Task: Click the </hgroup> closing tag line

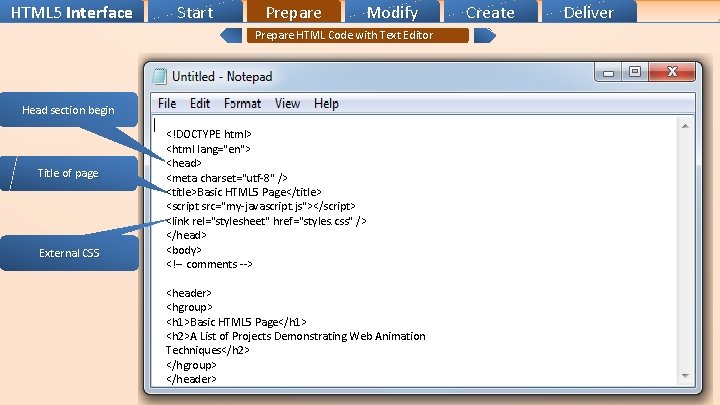Action: (x=191, y=365)
